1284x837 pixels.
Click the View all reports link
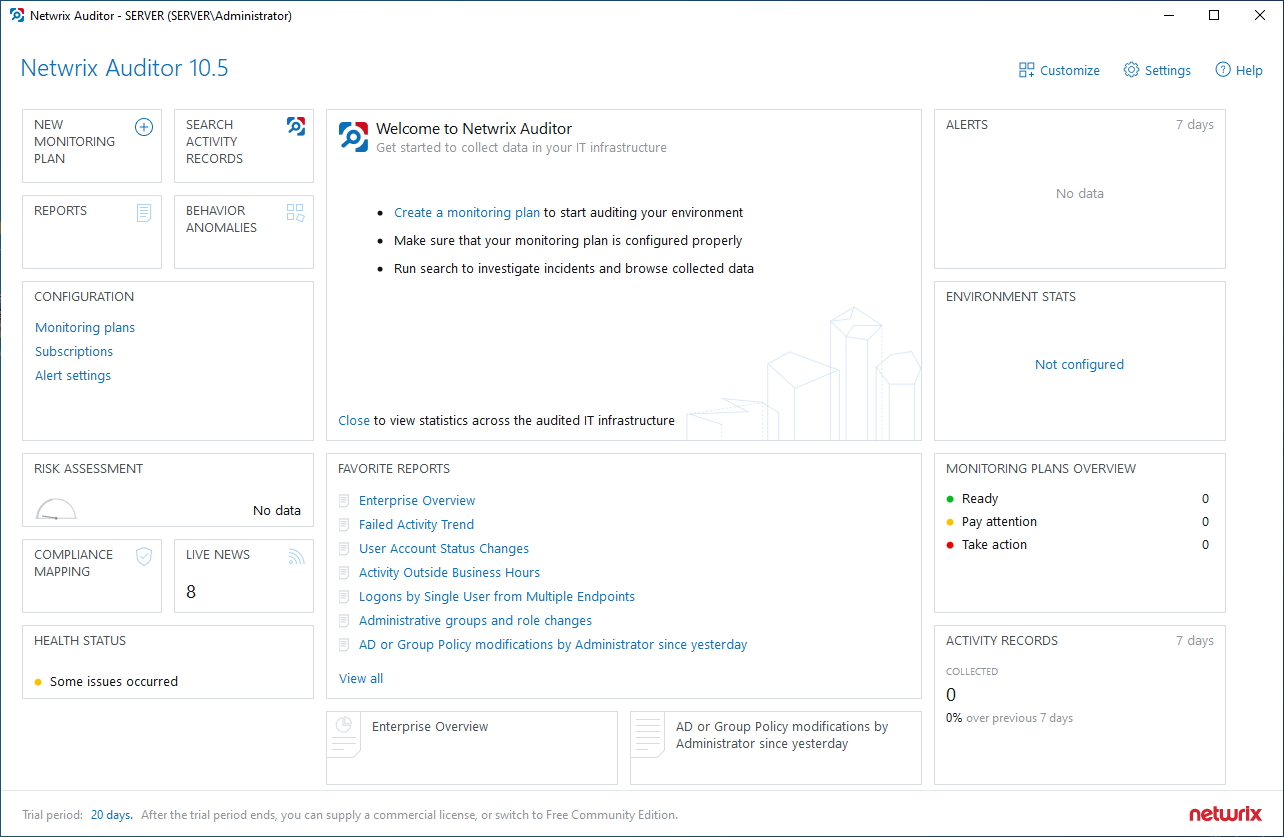tap(361, 678)
